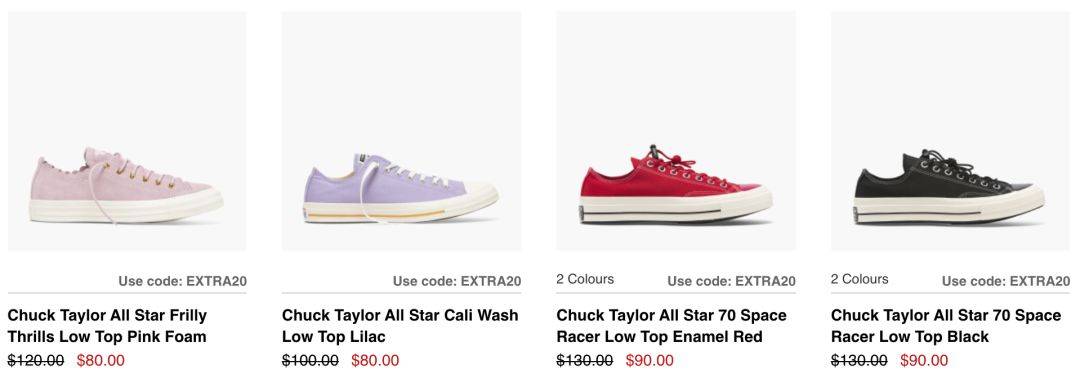Open the black Space Racer shoe image
The width and height of the screenshot is (1080, 392).
click(951, 131)
